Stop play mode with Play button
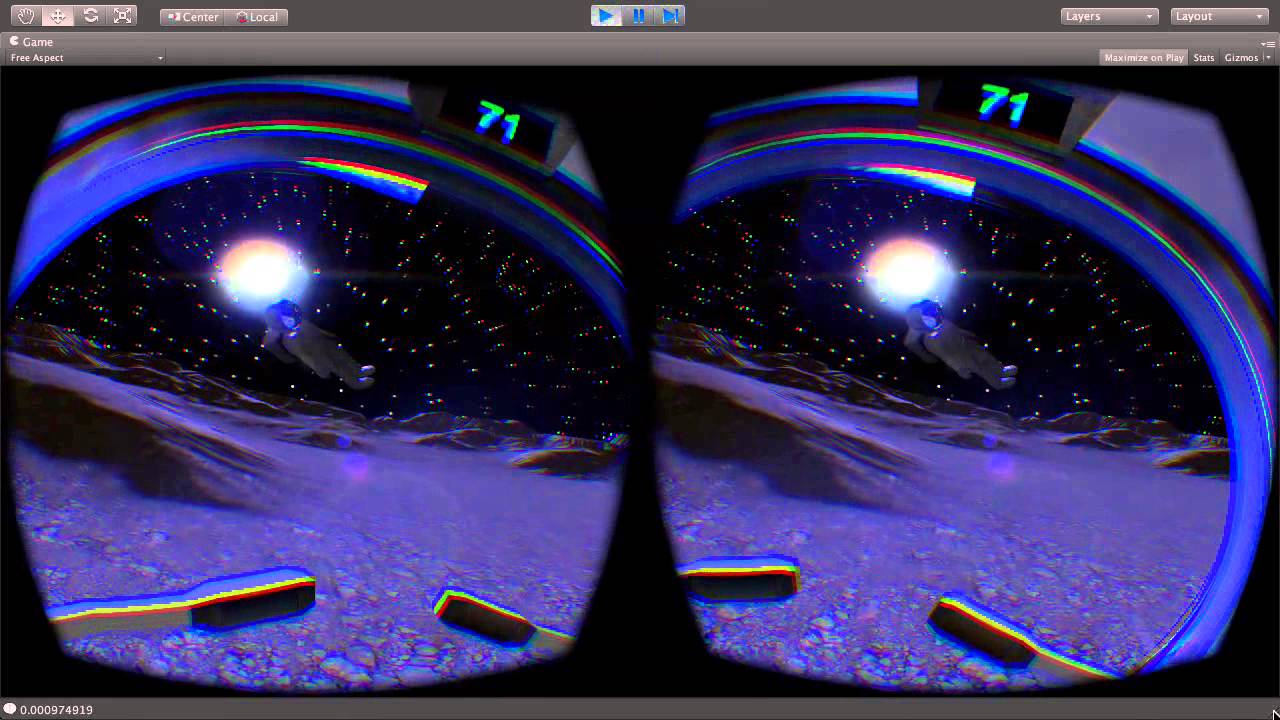1280x720 pixels. pos(606,16)
